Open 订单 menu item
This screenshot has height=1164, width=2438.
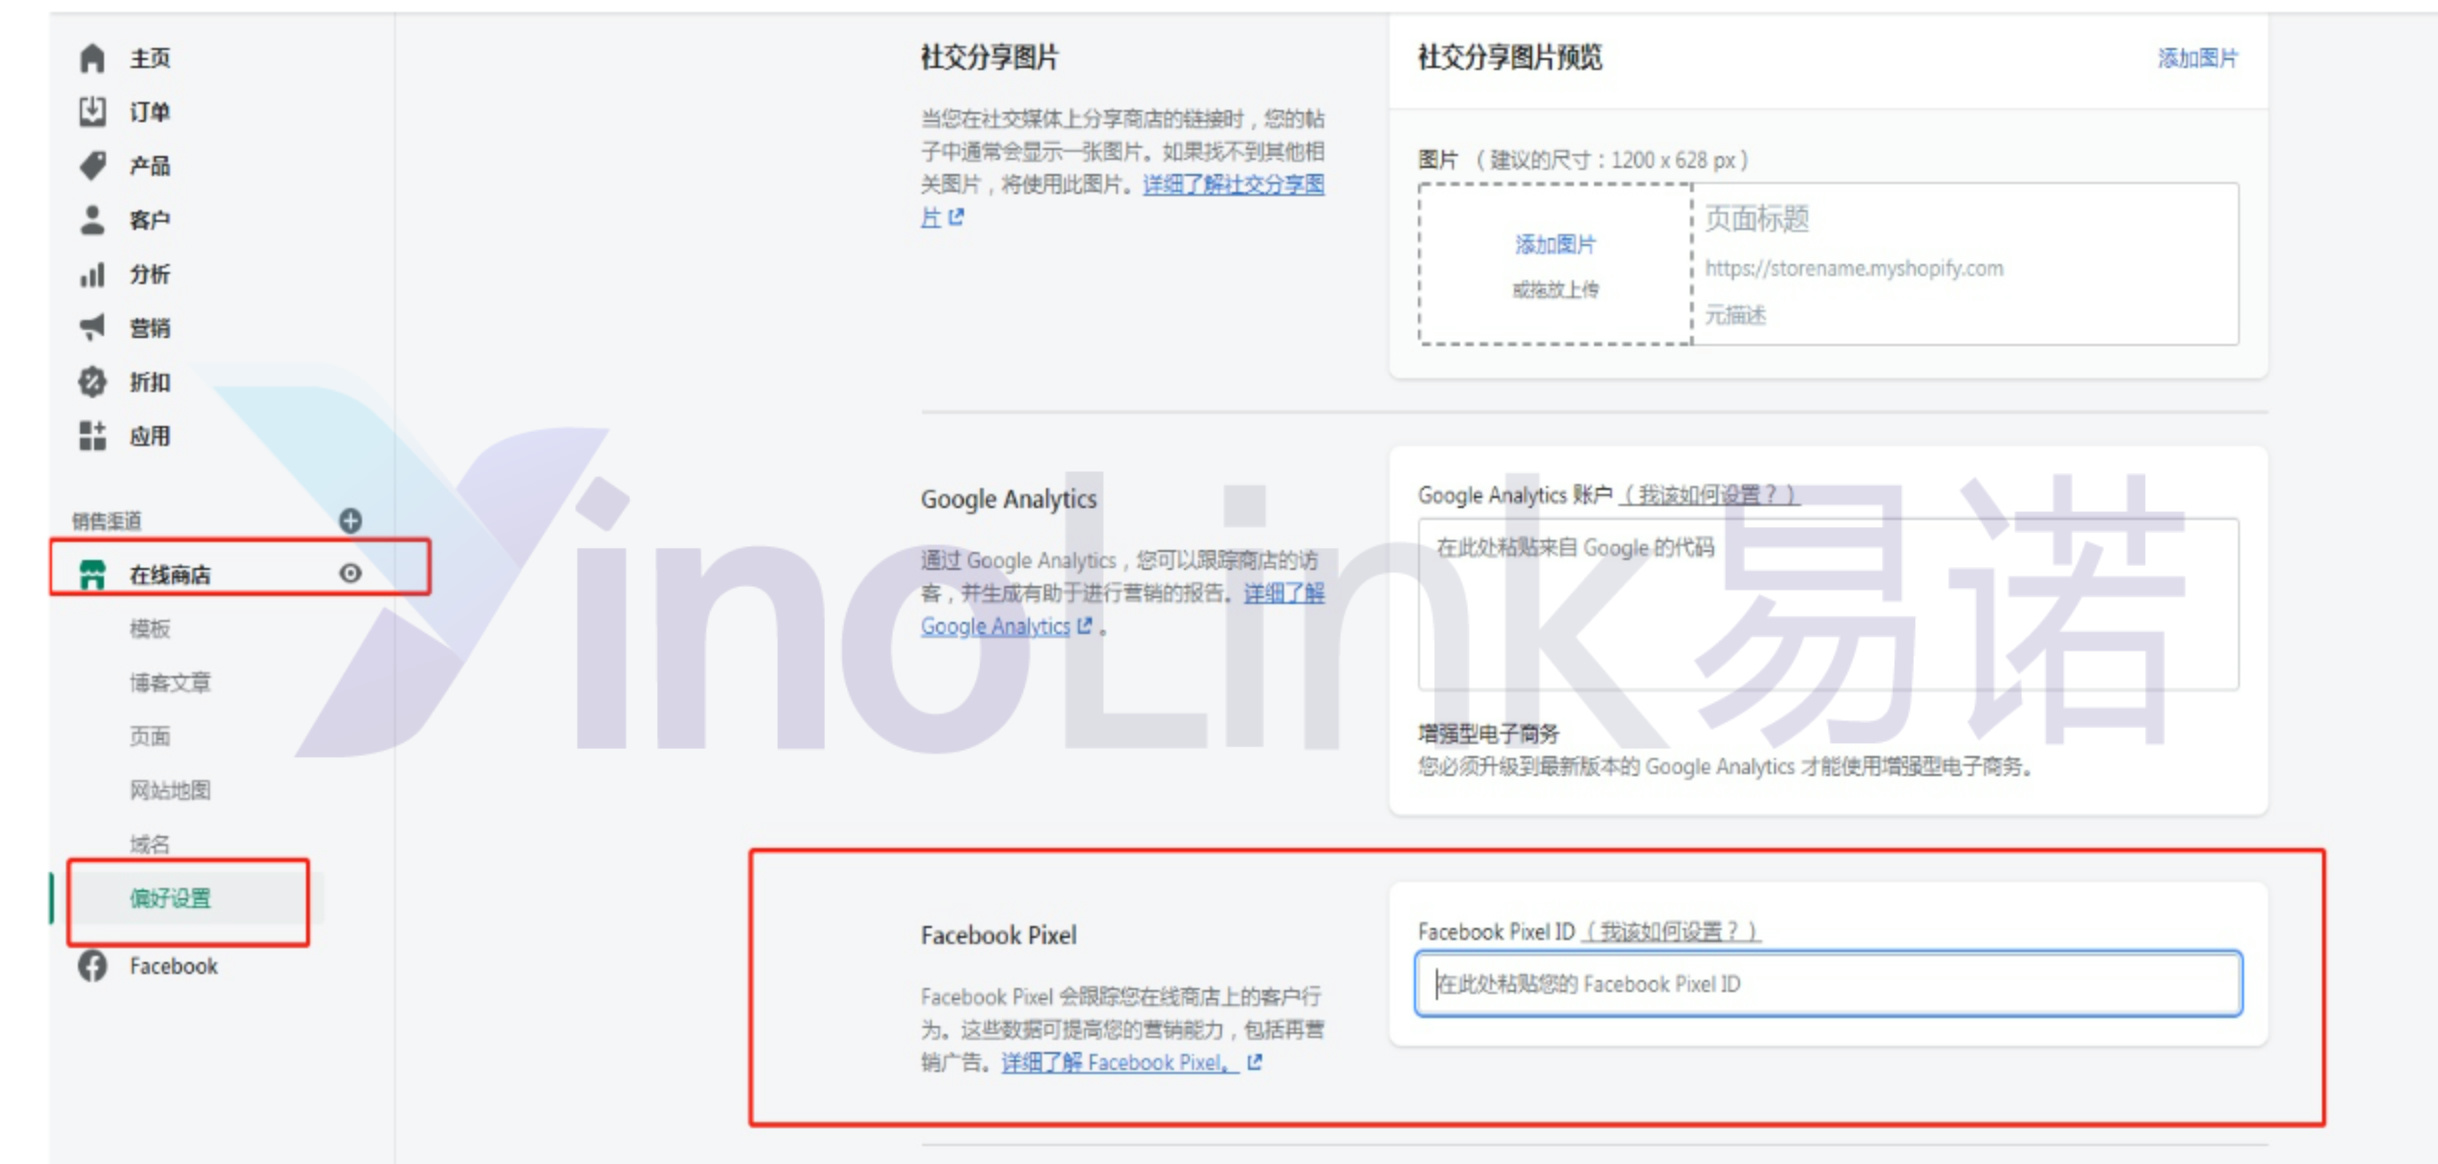pyautogui.click(x=150, y=111)
